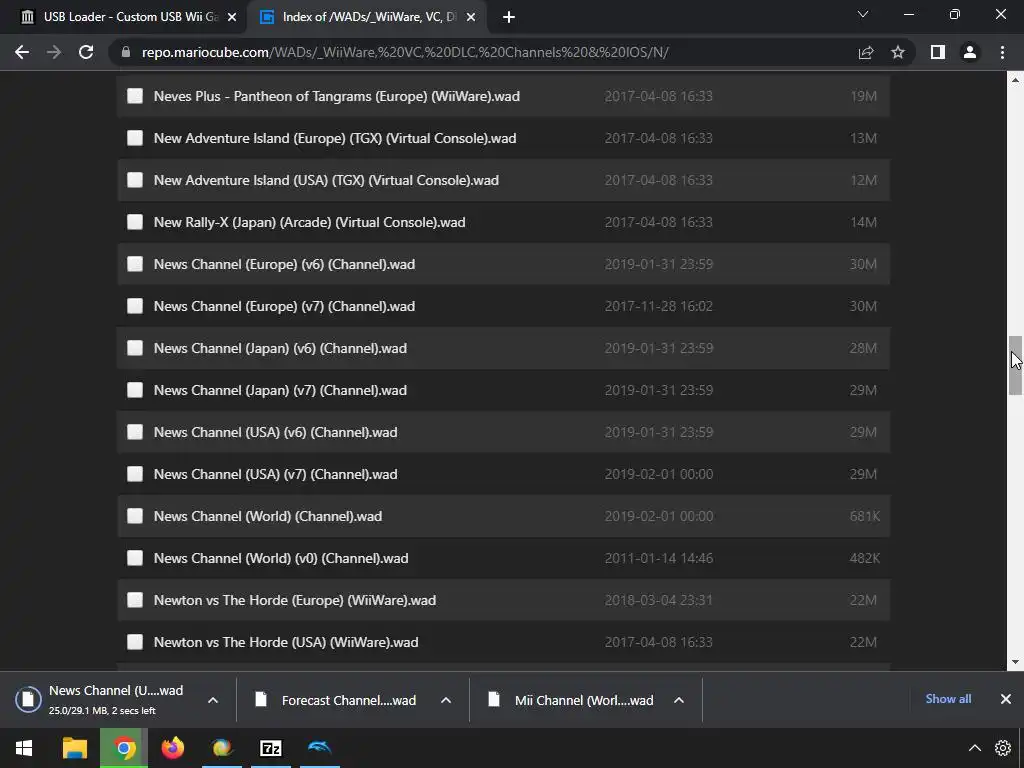
Task: Toggle News Channel (World) (v0) checkbox
Action: [135, 558]
